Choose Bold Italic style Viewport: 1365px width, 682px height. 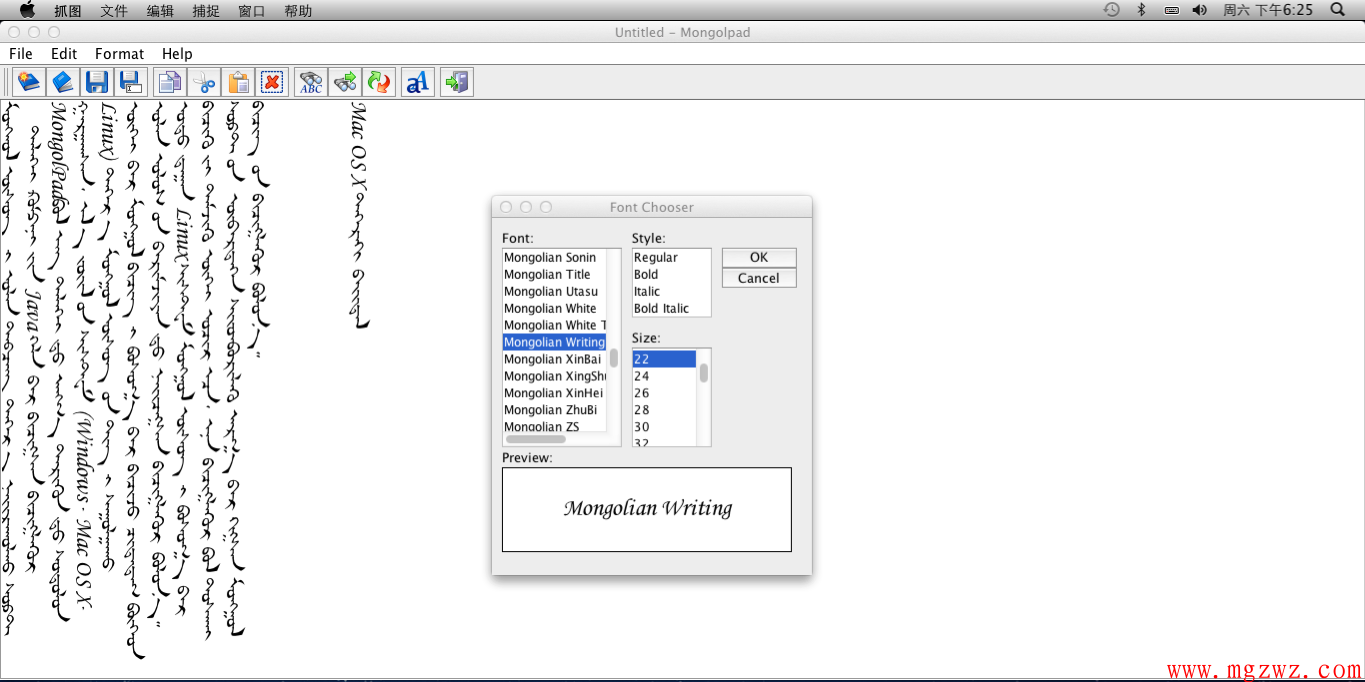coord(671,308)
